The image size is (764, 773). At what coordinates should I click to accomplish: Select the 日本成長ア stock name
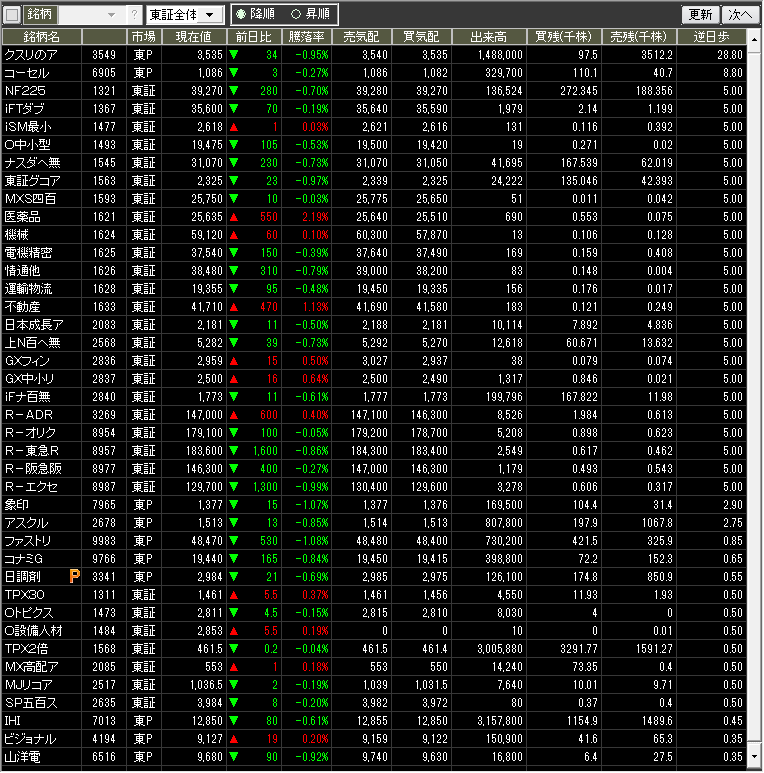[x=34, y=325]
